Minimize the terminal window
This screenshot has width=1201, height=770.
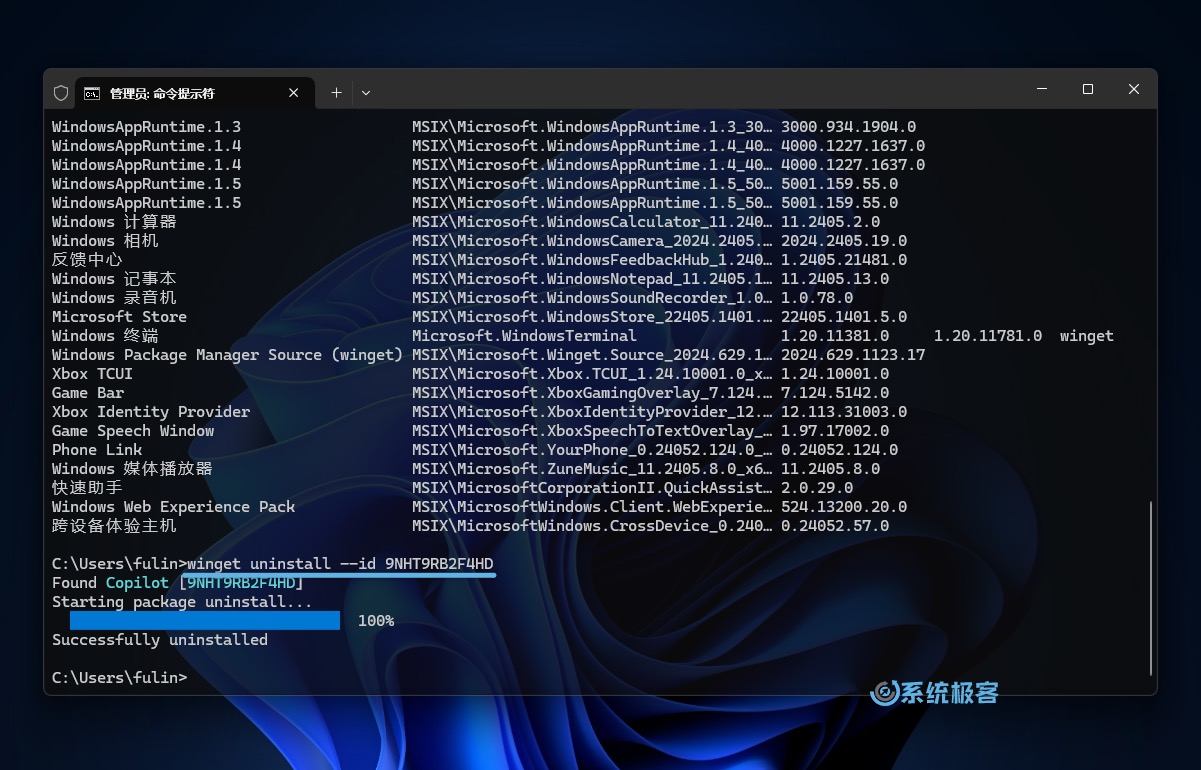(x=1042, y=89)
